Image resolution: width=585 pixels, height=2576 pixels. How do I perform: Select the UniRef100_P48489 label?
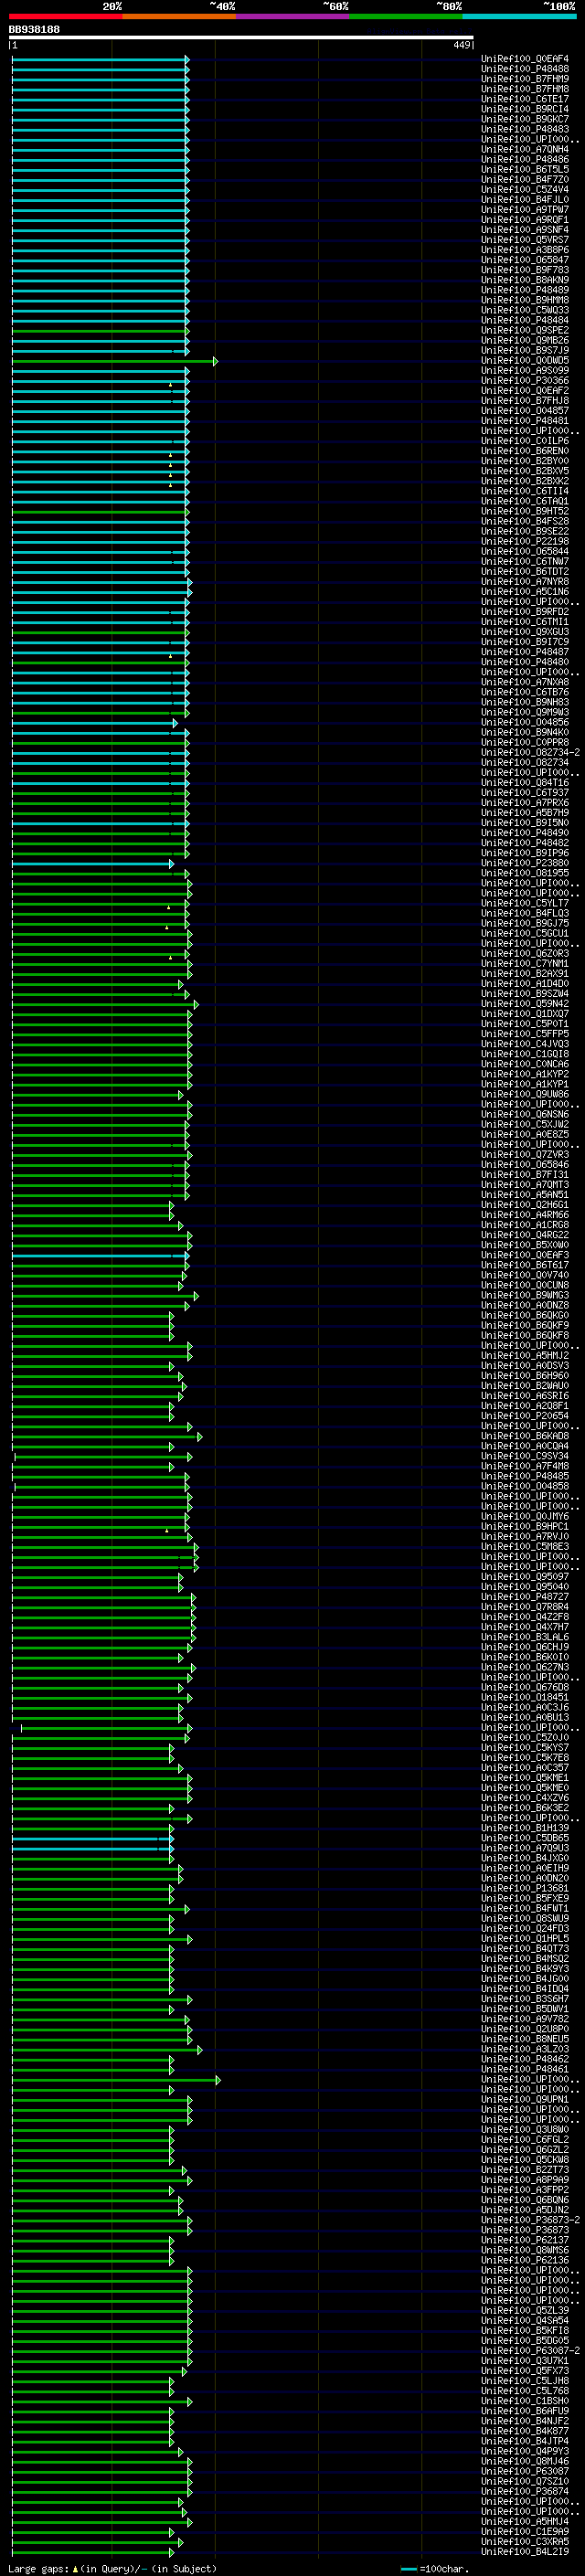click(525, 290)
